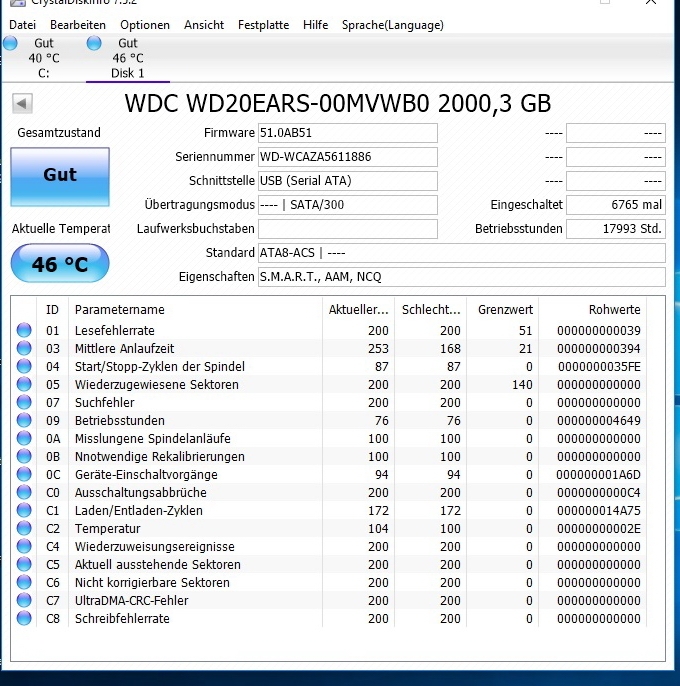The image size is (680, 686).
Task: Open the Bearbeiten menu
Action: pos(78,25)
